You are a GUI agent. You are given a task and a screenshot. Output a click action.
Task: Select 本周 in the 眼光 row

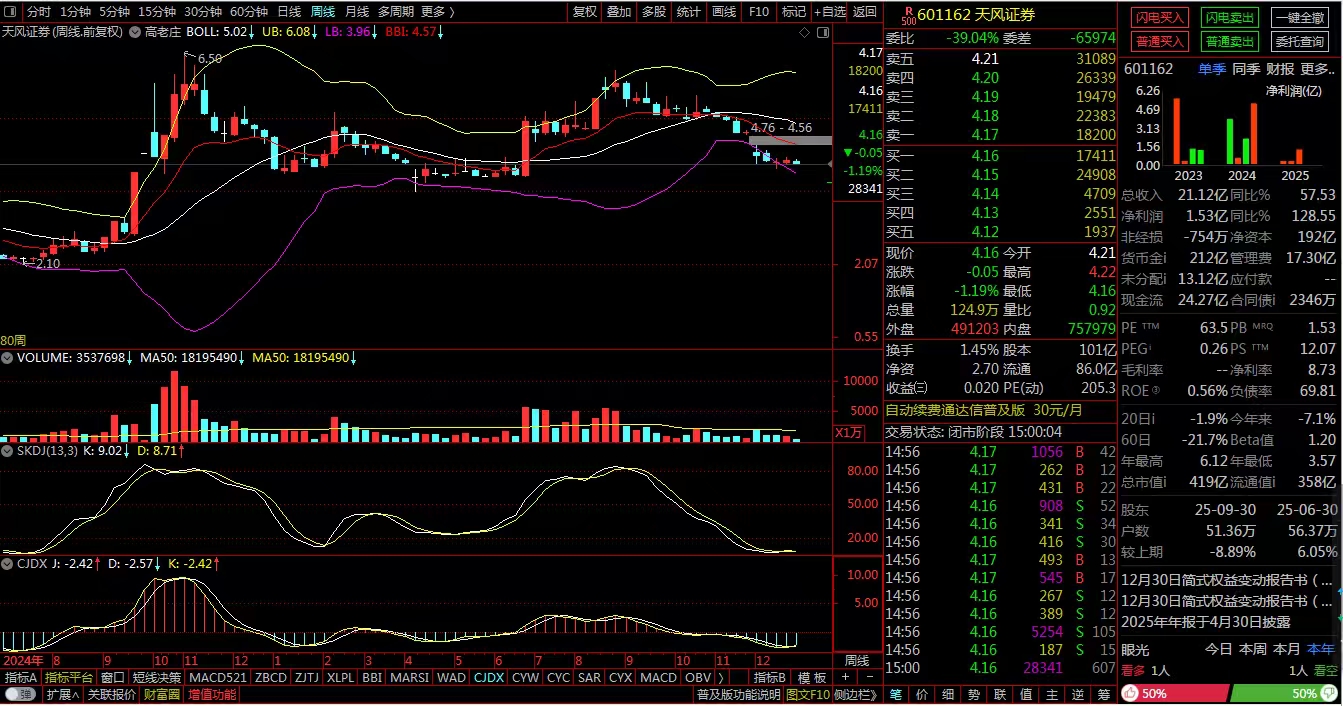[1253, 648]
